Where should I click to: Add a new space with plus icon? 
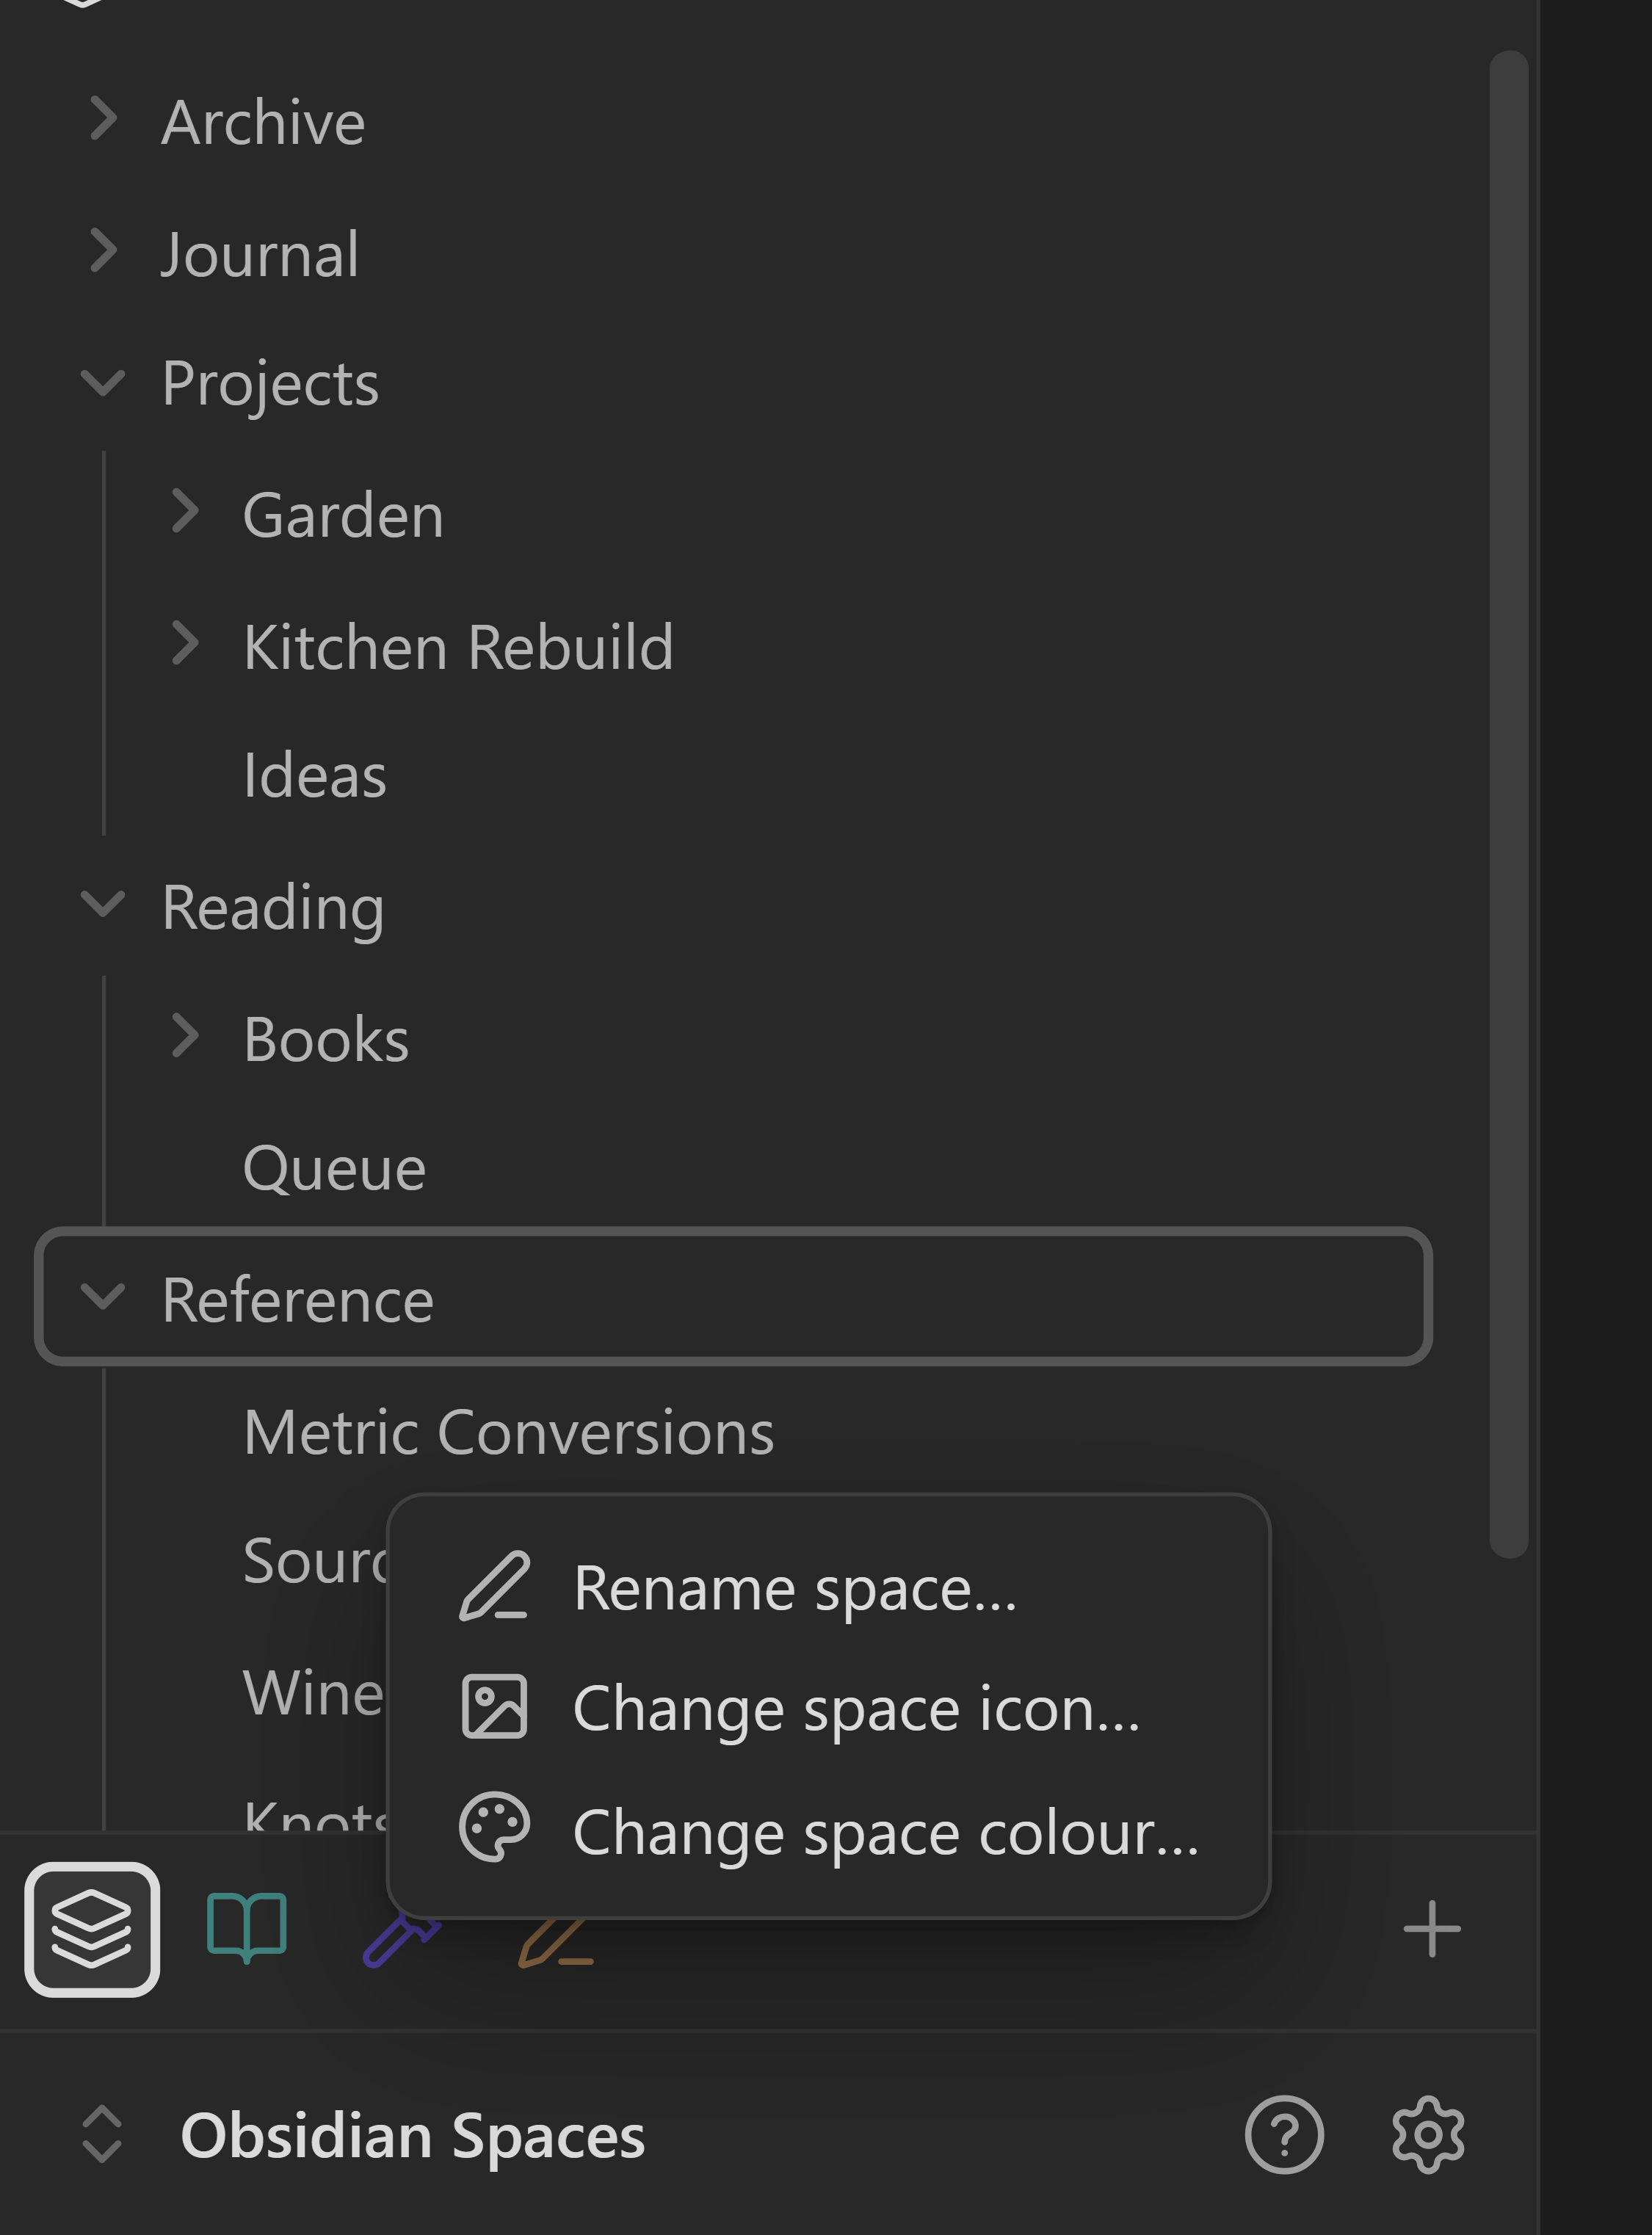tap(1432, 1929)
